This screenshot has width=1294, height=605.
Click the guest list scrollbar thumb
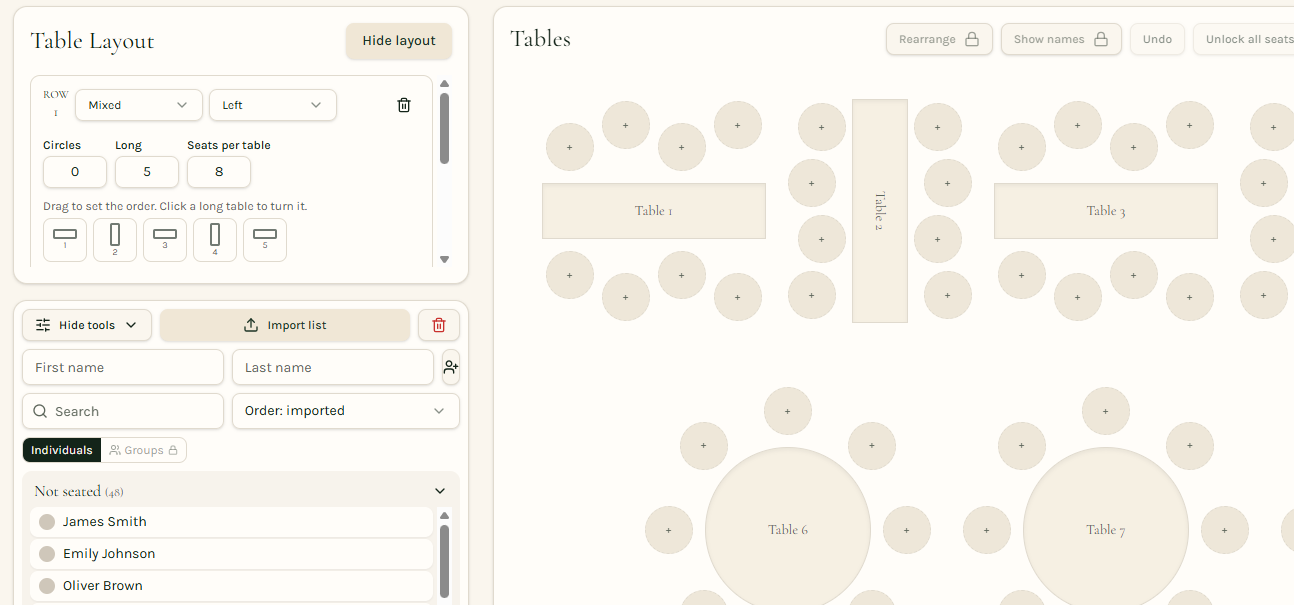pyautogui.click(x=444, y=561)
